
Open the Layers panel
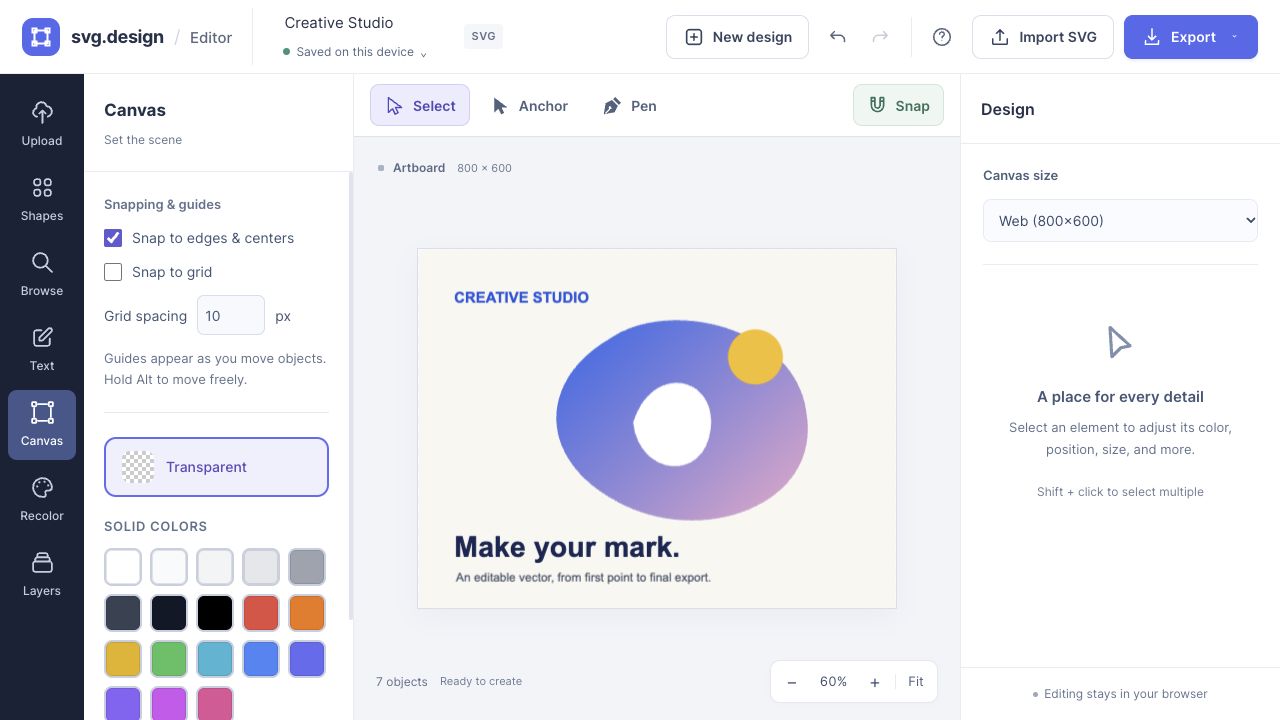42,574
